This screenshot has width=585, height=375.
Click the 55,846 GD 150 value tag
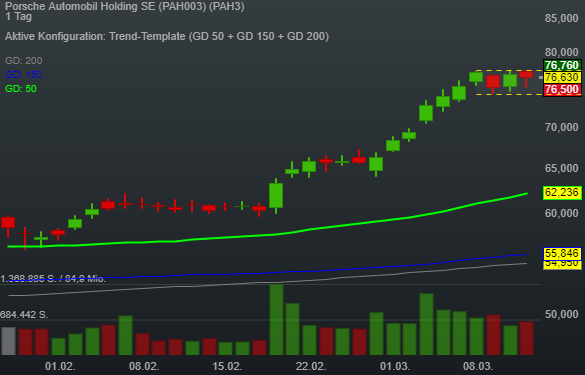click(x=562, y=254)
